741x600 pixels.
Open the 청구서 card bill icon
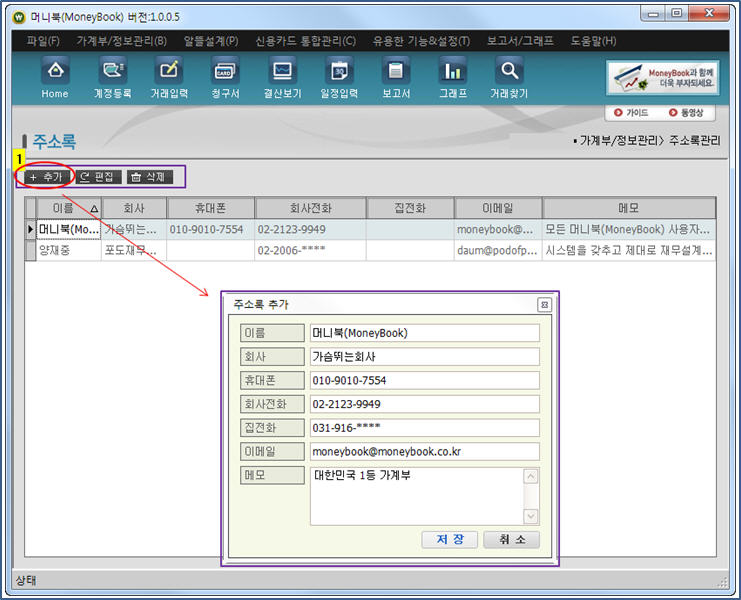pos(225,77)
